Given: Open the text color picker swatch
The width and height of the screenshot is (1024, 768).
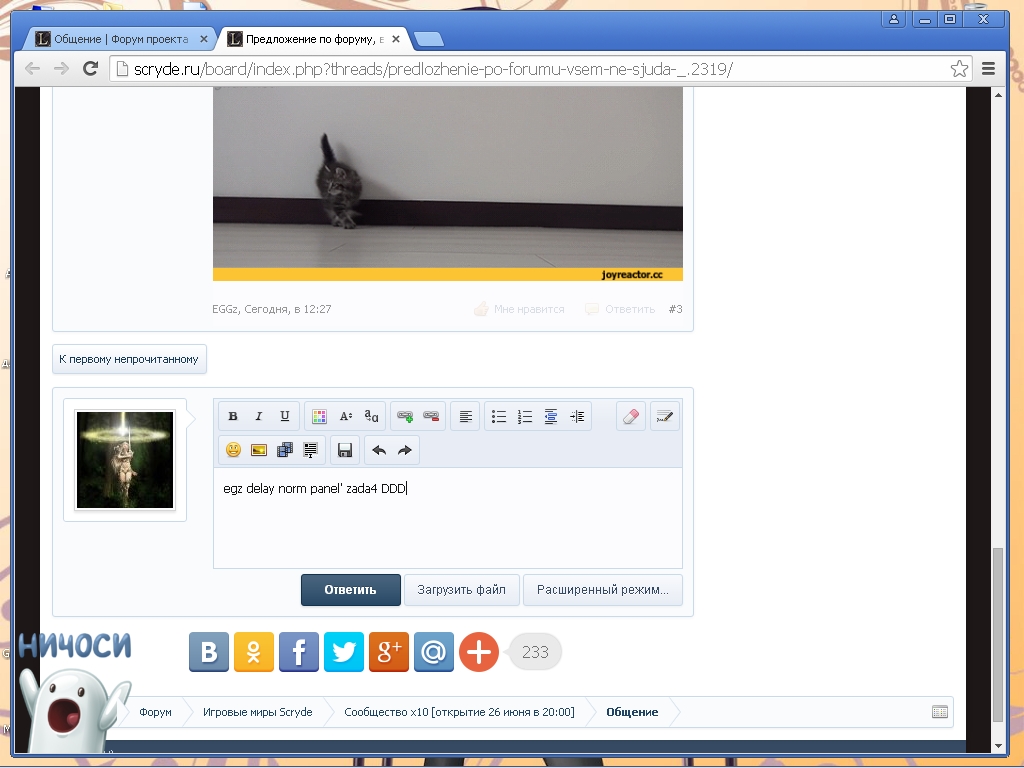Looking at the screenshot, I should 318,415.
